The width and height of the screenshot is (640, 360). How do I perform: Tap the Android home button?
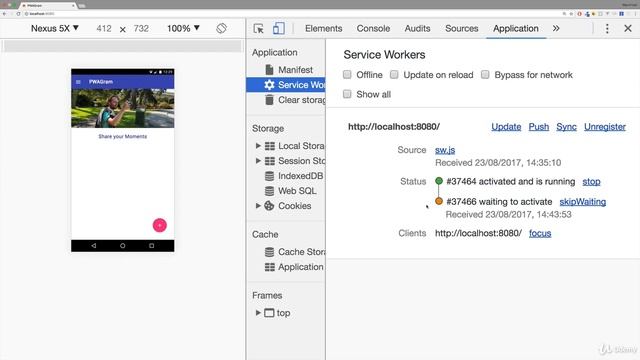[x=122, y=246]
